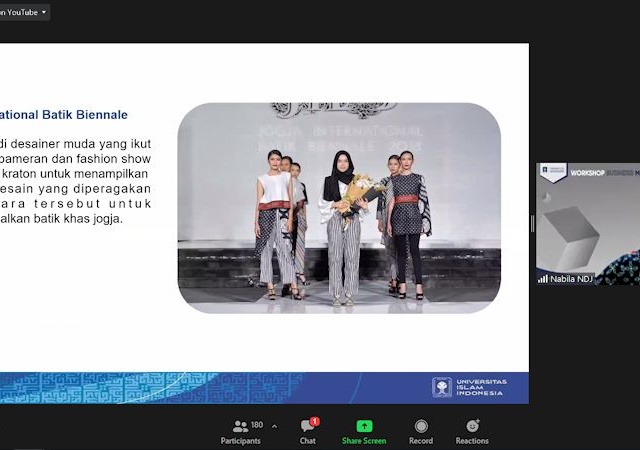Open the live on YouTube dropdown
The image size is (640, 450).
24,12
